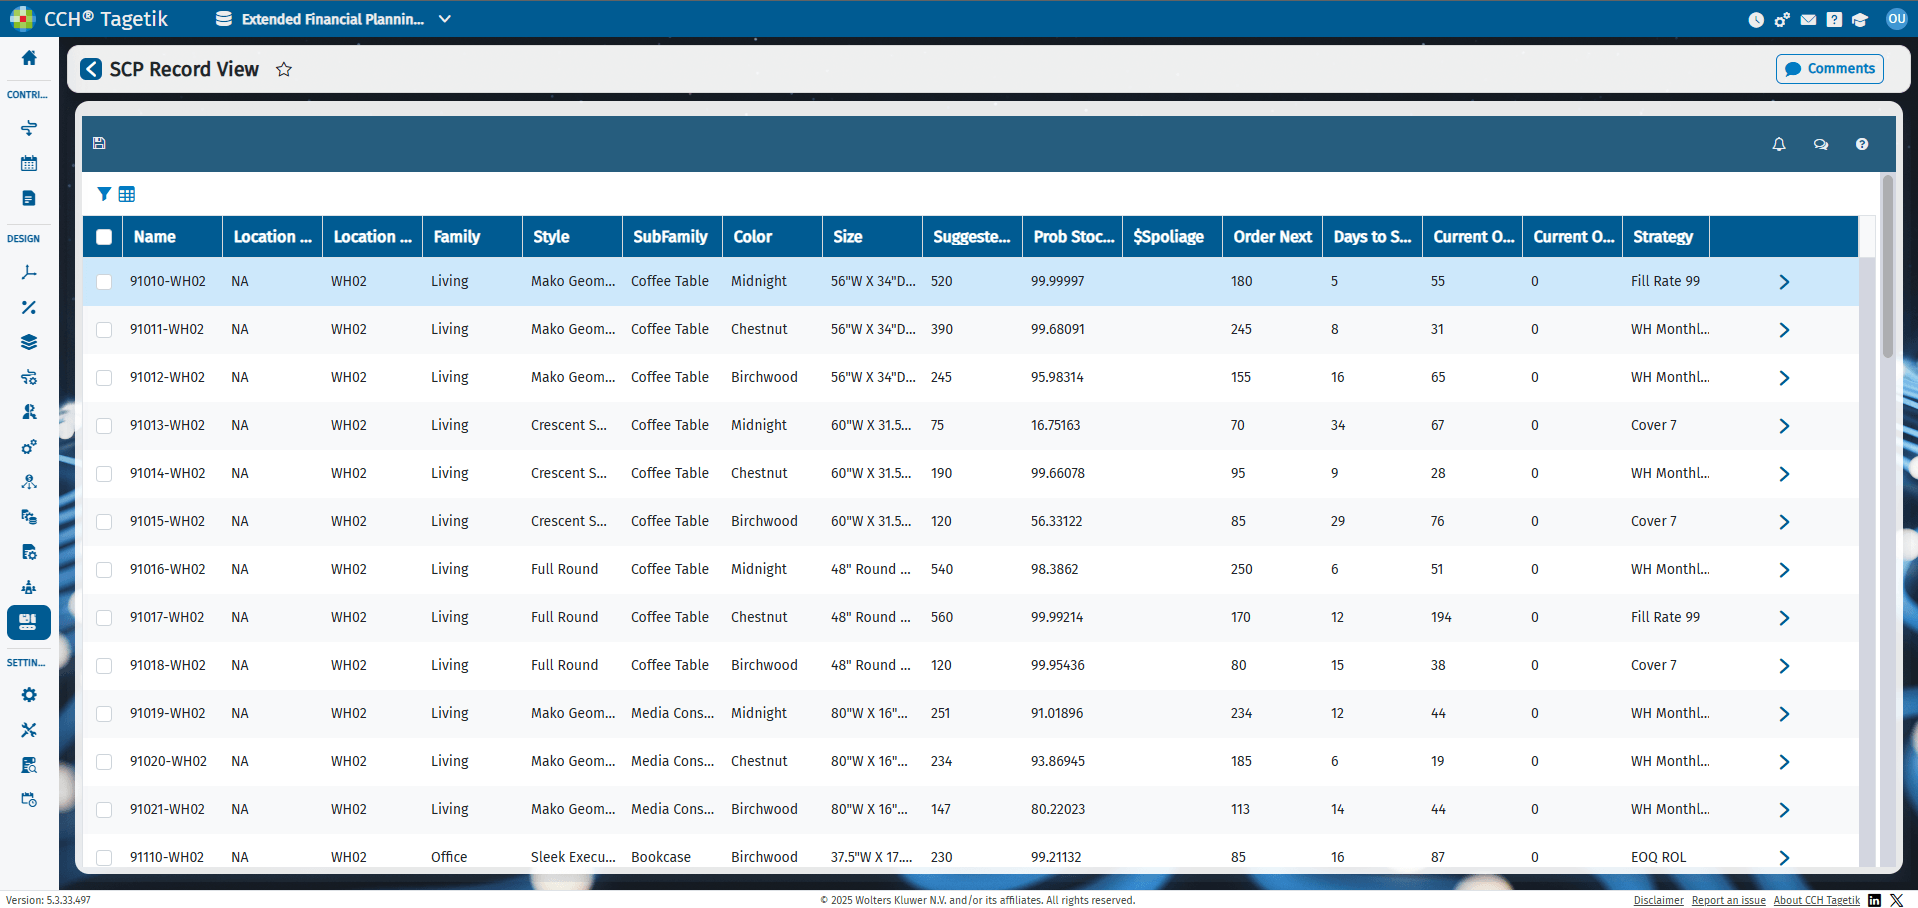
Task: Open the Comments button
Action: (x=1830, y=69)
